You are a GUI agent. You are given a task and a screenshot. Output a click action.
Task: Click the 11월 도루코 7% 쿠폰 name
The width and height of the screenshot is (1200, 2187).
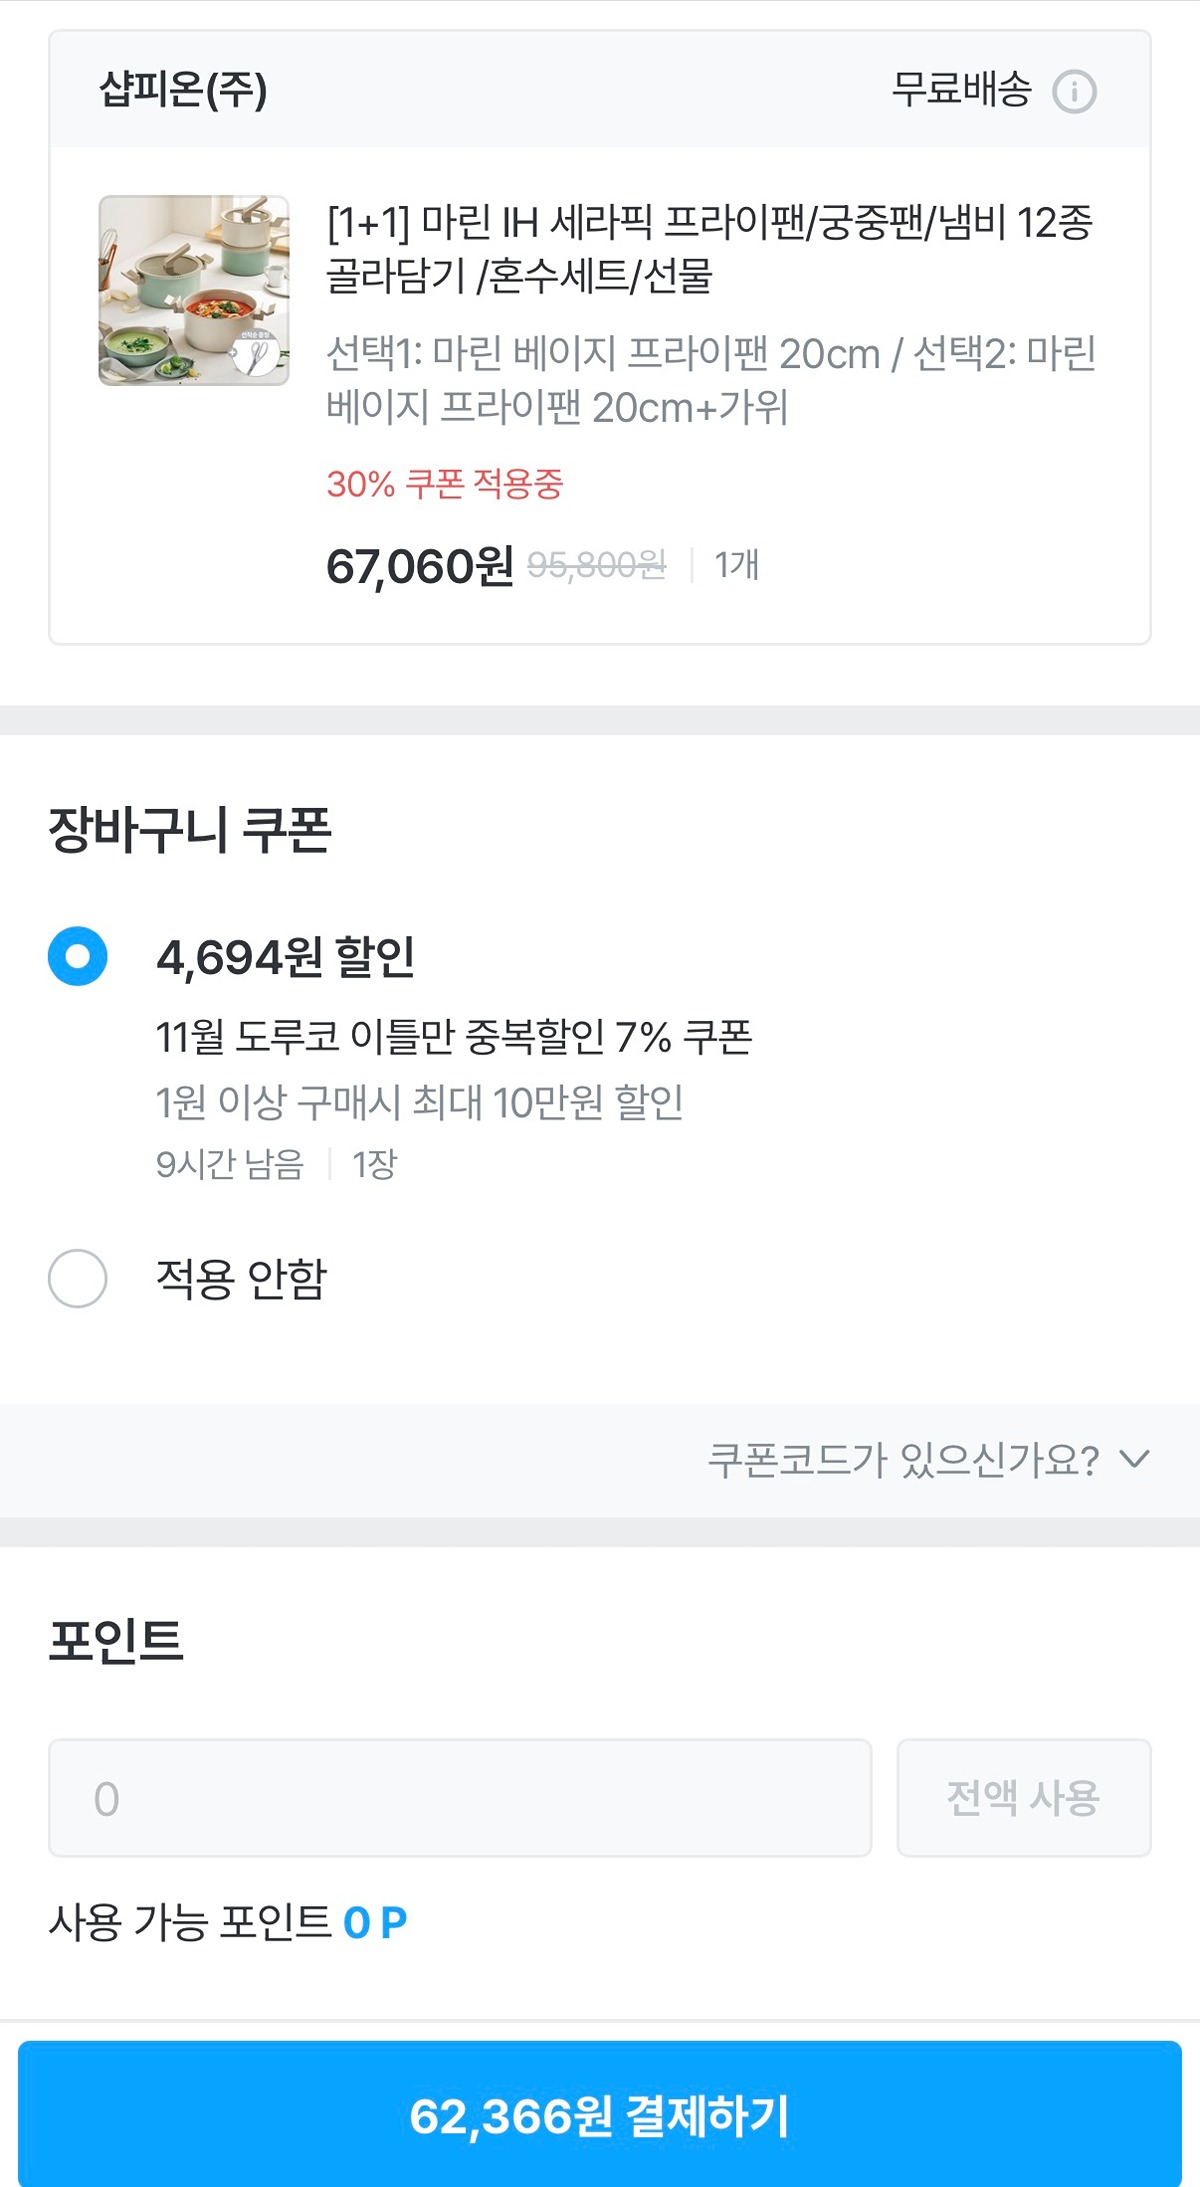tap(454, 1037)
